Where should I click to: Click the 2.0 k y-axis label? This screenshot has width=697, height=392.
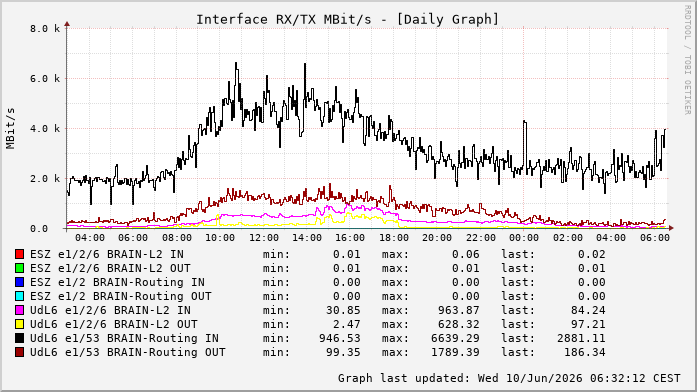[45, 179]
